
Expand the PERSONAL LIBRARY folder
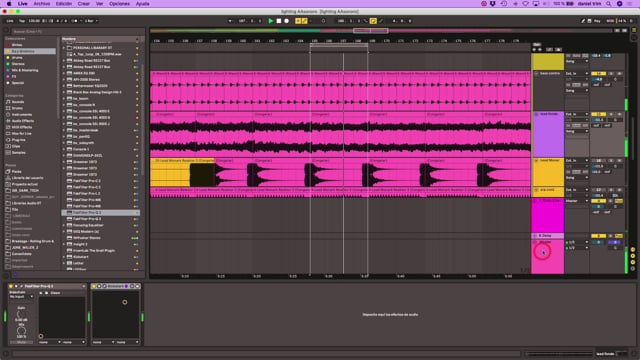(64, 48)
